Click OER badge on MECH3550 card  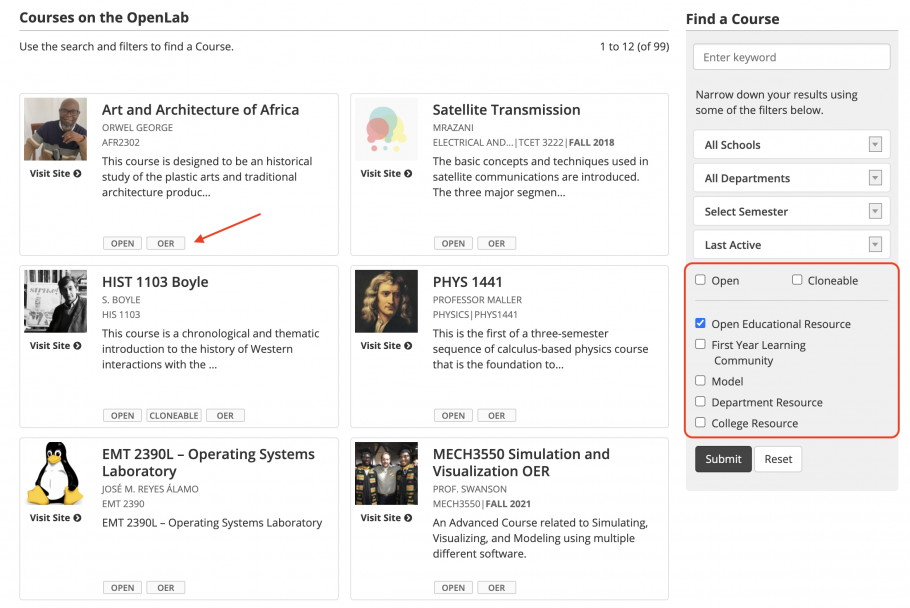497,588
